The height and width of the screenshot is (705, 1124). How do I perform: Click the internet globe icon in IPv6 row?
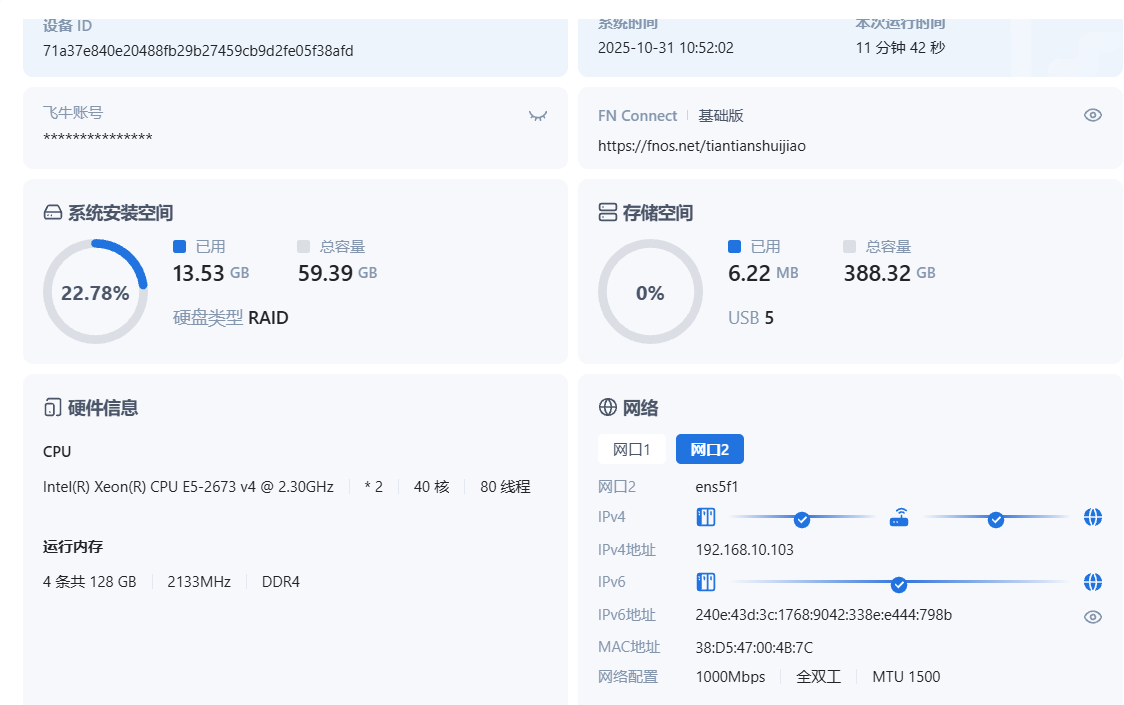click(x=1093, y=582)
